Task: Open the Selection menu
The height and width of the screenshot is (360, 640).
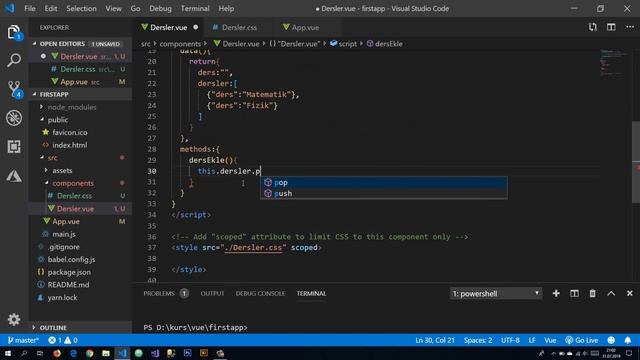Action: (x=81, y=8)
